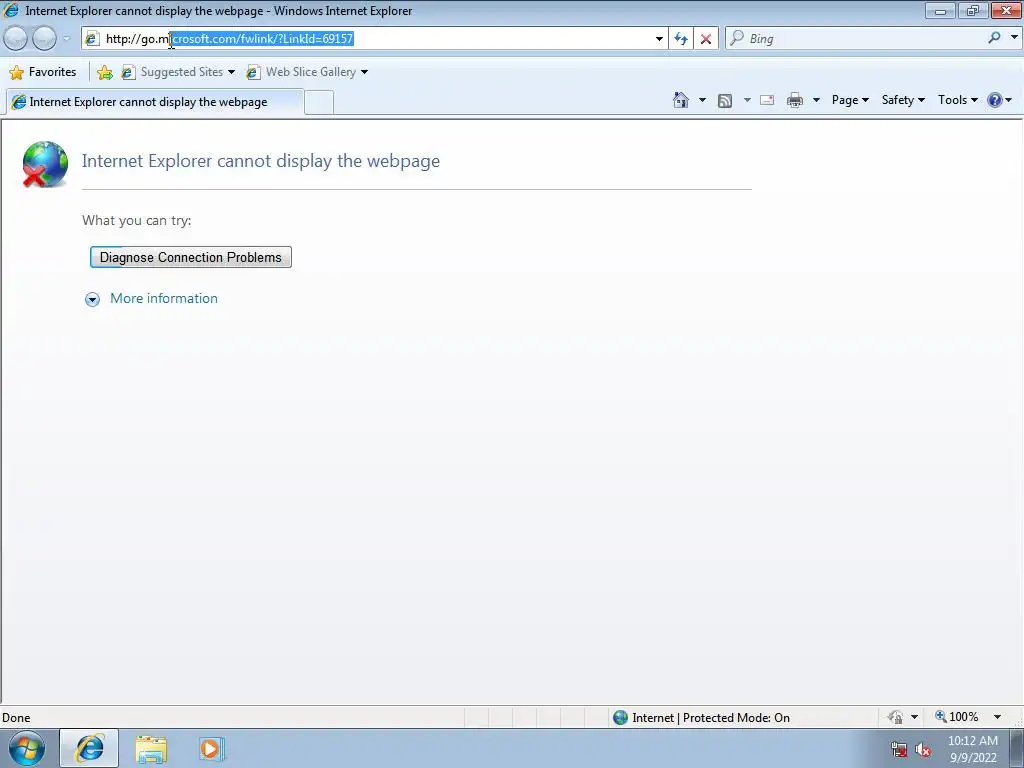Expand the Print dropdown arrow

click(816, 100)
